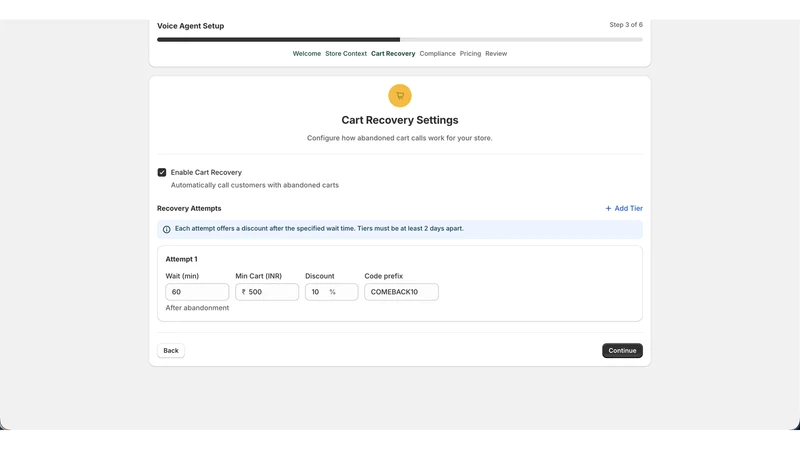Click the Back button

[x=171, y=351]
